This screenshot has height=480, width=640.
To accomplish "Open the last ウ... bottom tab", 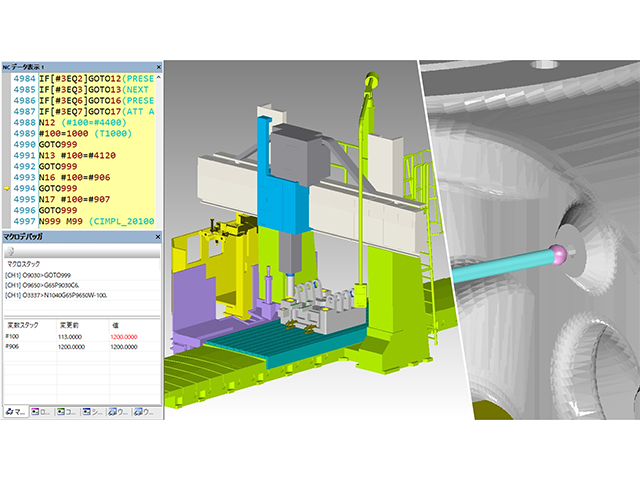I will click(144, 412).
